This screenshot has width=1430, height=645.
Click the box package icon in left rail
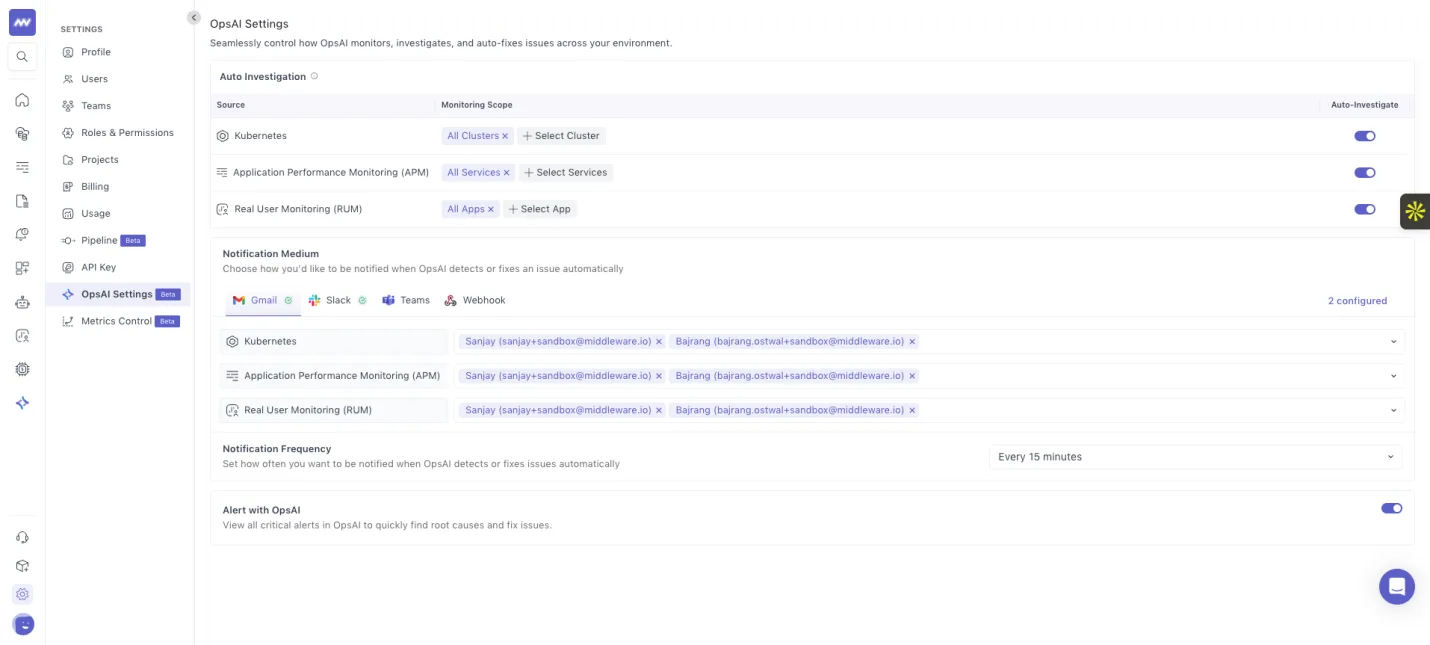(x=22, y=566)
